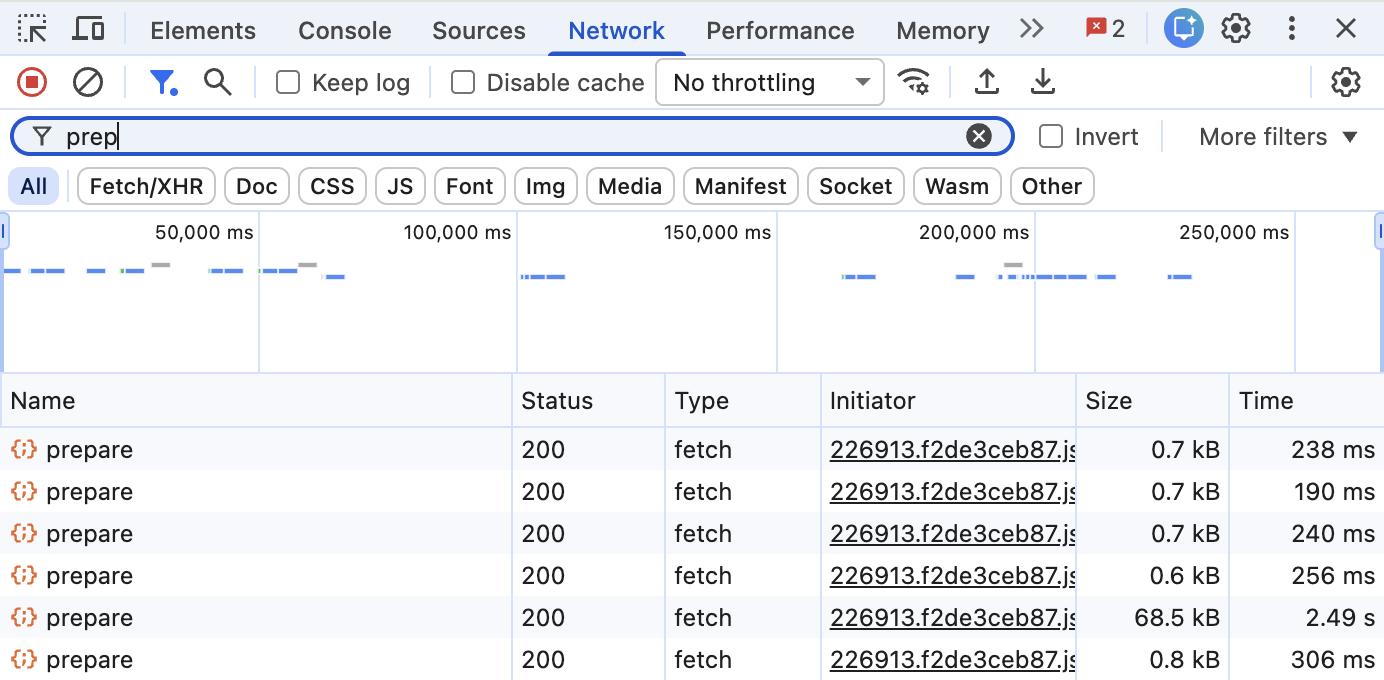The image size is (1384, 680).
Task: Filter by CSS requests
Action: [332, 186]
